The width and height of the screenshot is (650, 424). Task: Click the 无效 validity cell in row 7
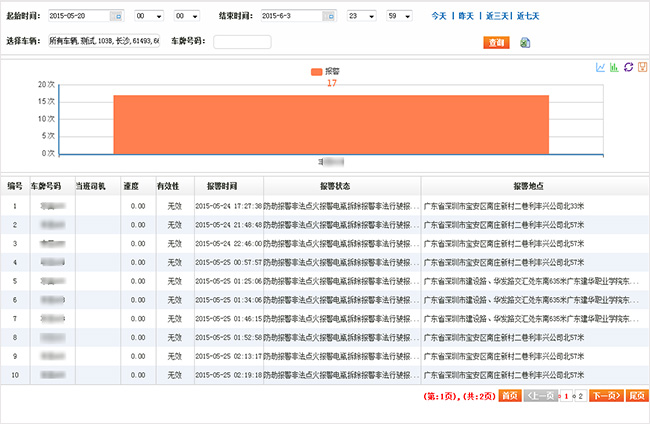point(175,319)
